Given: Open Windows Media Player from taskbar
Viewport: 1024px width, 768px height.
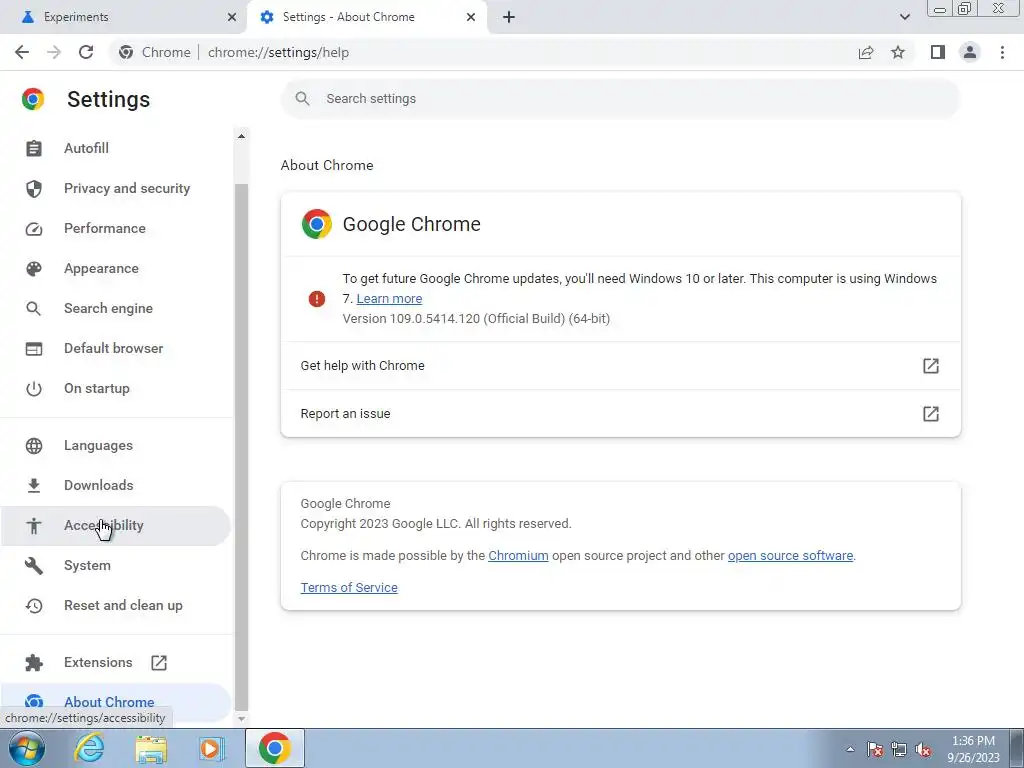Looking at the screenshot, I should coord(210,748).
